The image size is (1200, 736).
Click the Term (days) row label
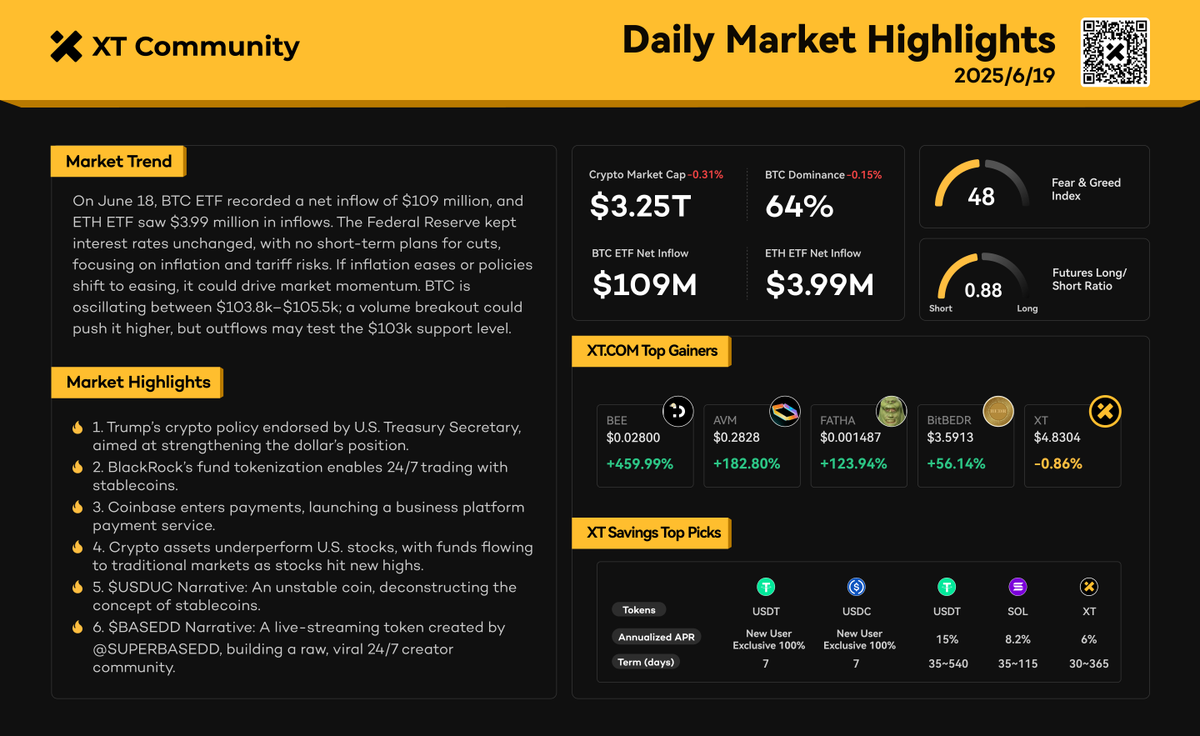click(648, 662)
